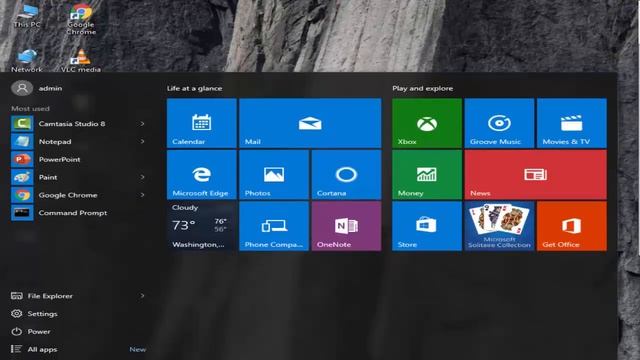Viewport: 640px width, 360px height.
Task: Launch the OneNote tile
Action: (x=346, y=226)
